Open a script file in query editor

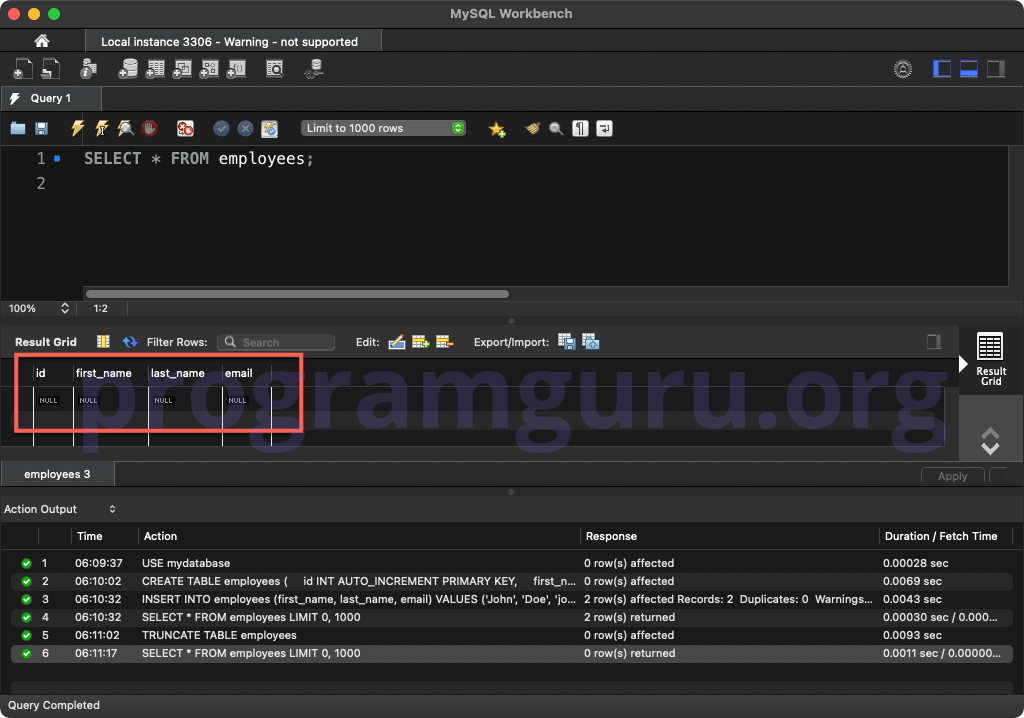pos(18,128)
